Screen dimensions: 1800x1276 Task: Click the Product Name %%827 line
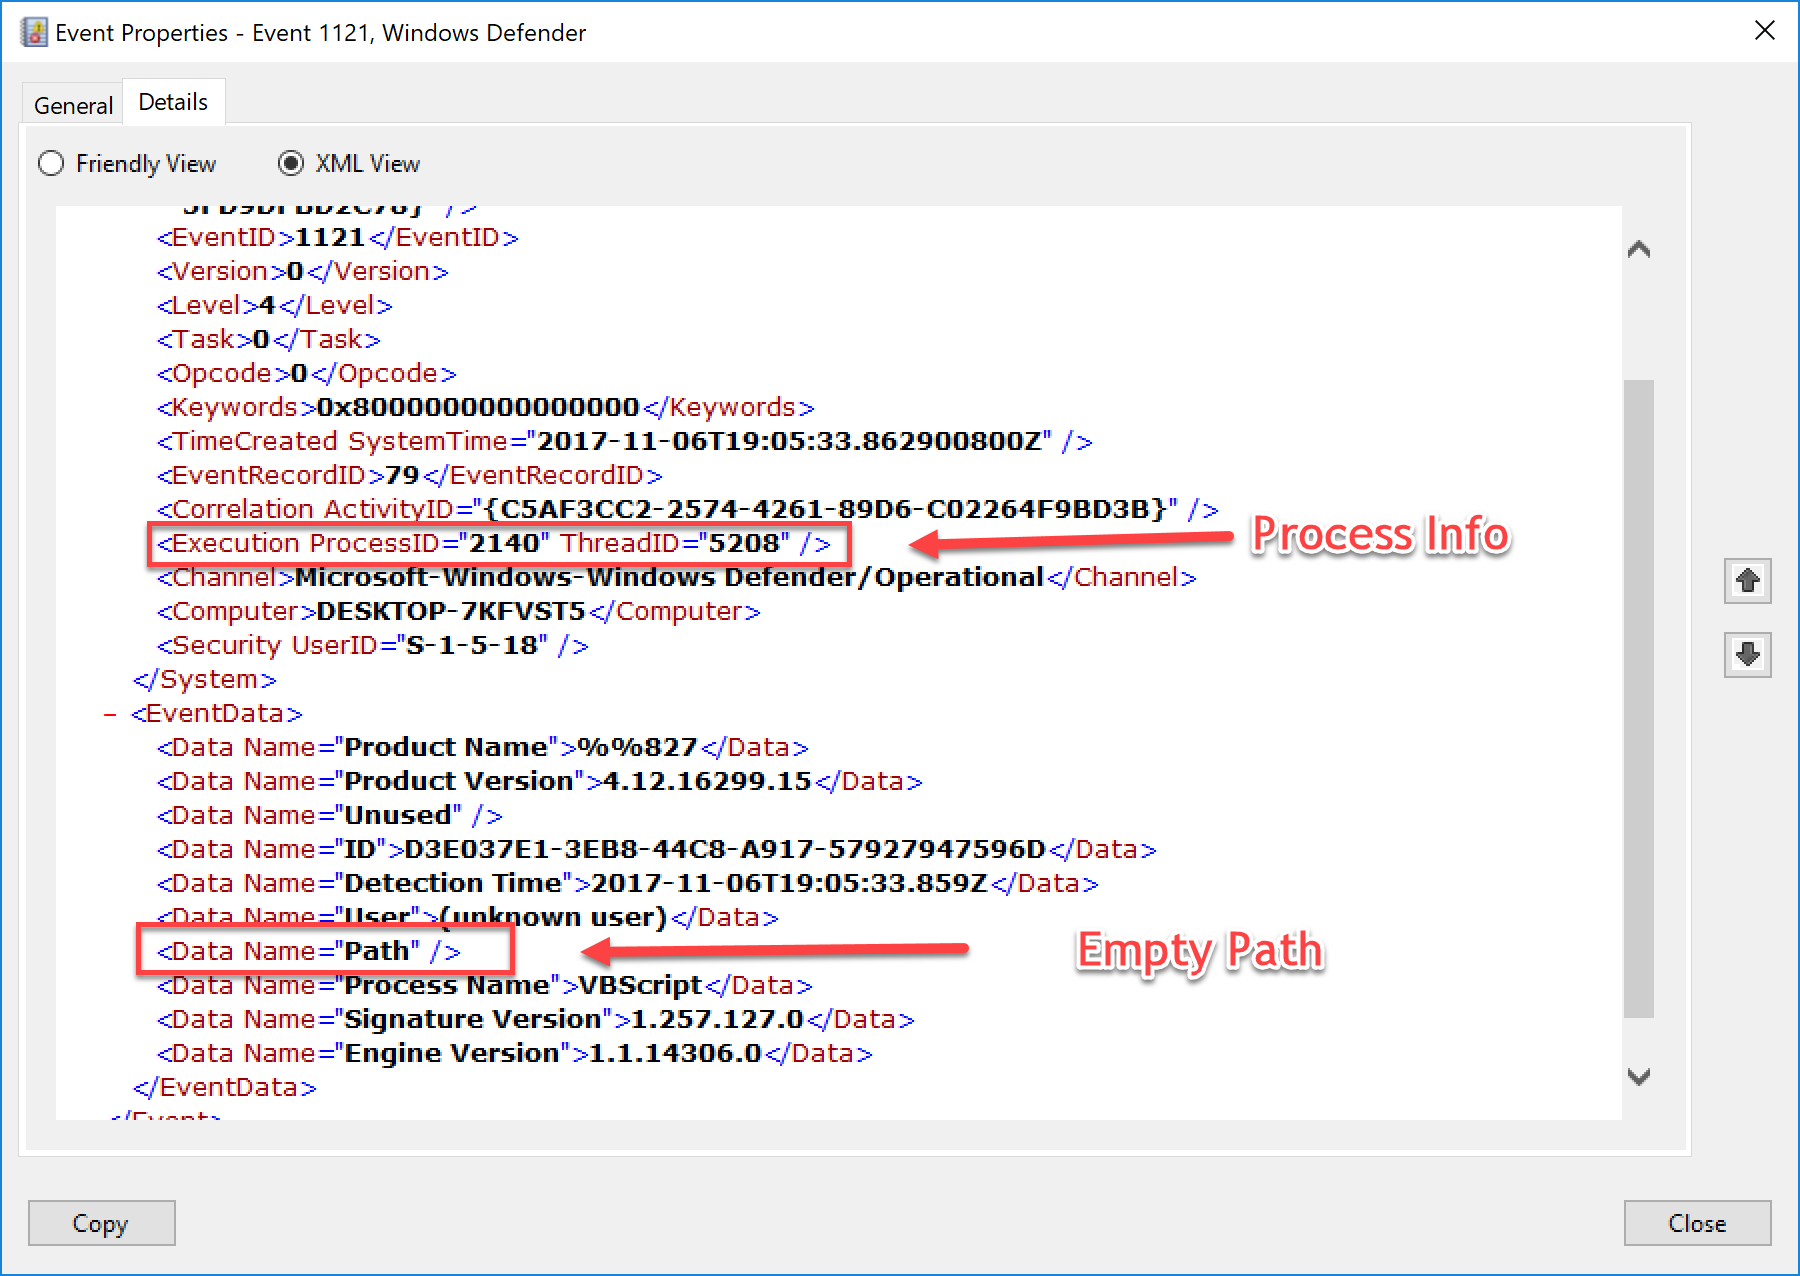coord(483,748)
